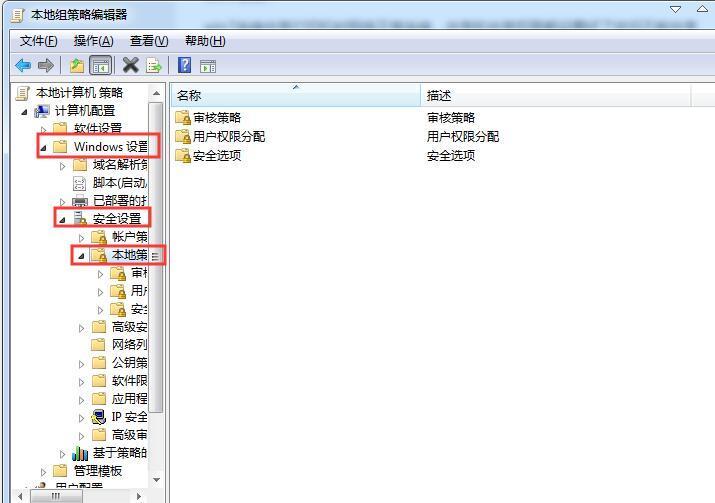715x503 pixels.
Task: Expand the 高级安 node
Action: 82,328
